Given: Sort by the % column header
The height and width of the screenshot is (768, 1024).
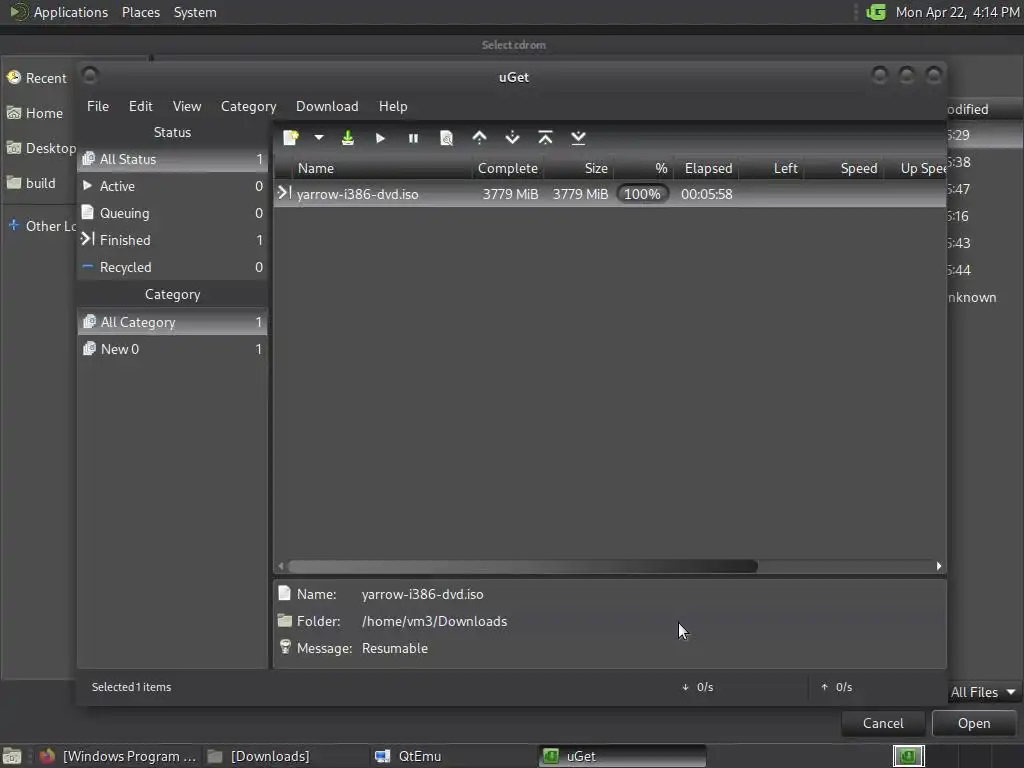Looking at the screenshot, I should click(x=644, y=168).
